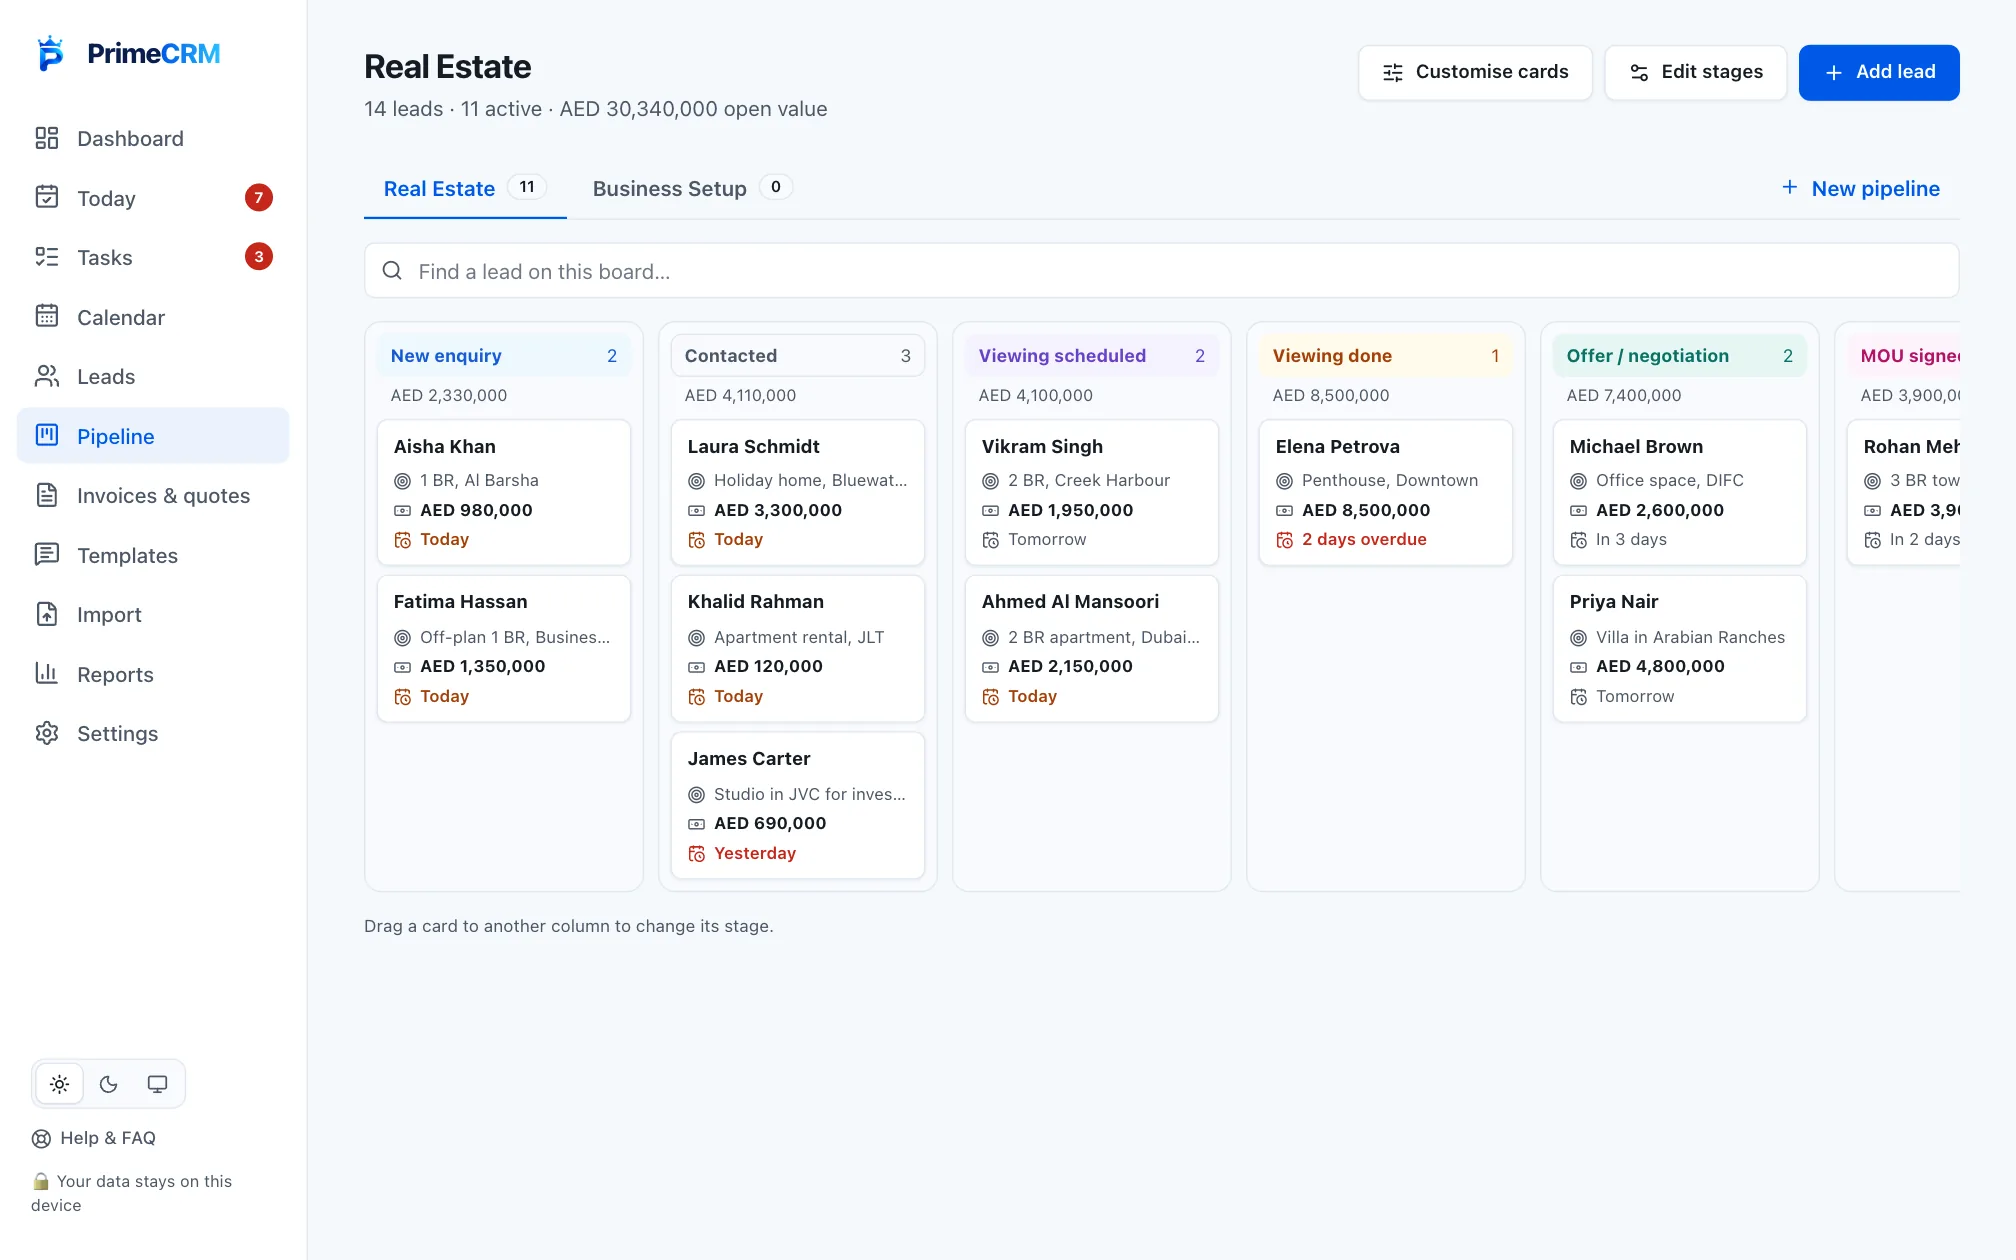Focus the Find a lead search field
This screenshot has height=1260, width=2016.
1161,271
